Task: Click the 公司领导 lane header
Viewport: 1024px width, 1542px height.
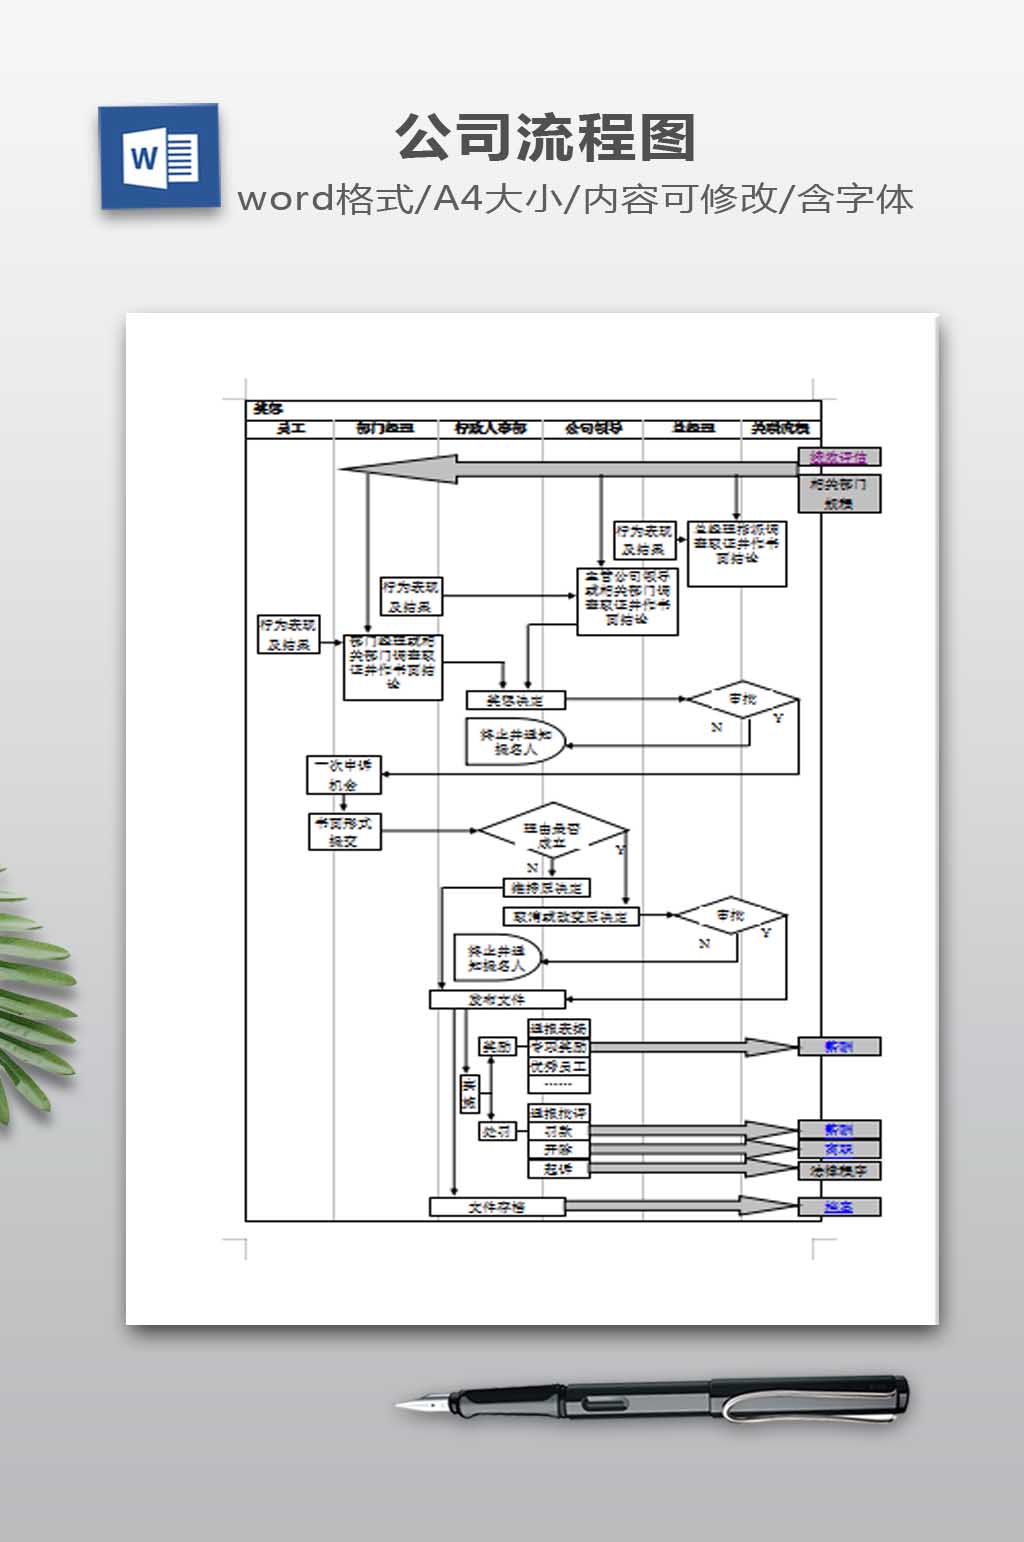Action: [593, 429]
